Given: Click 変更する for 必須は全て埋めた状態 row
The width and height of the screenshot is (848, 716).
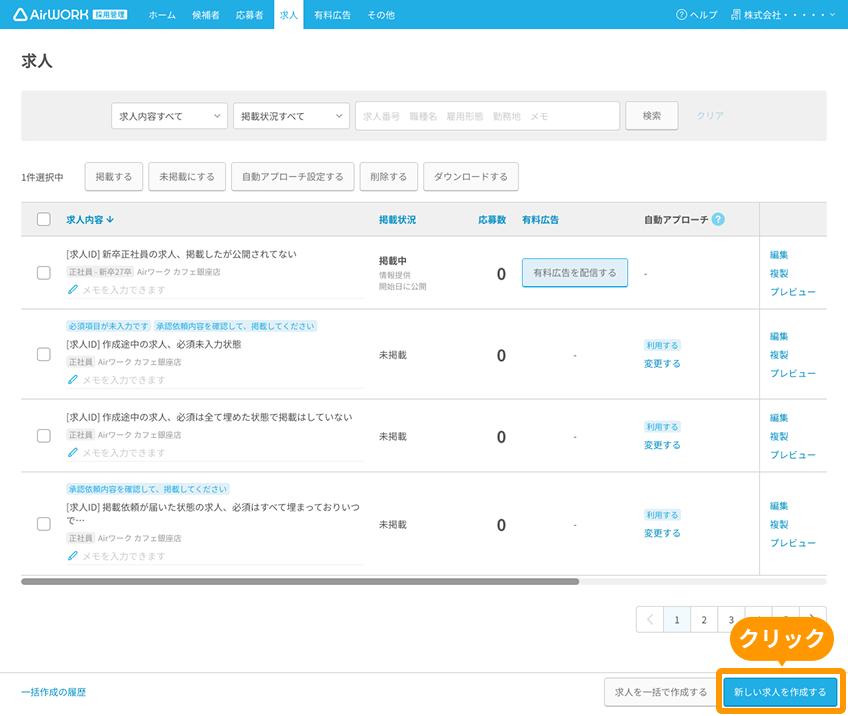Looking at the screenshot, I should (662, 445).
